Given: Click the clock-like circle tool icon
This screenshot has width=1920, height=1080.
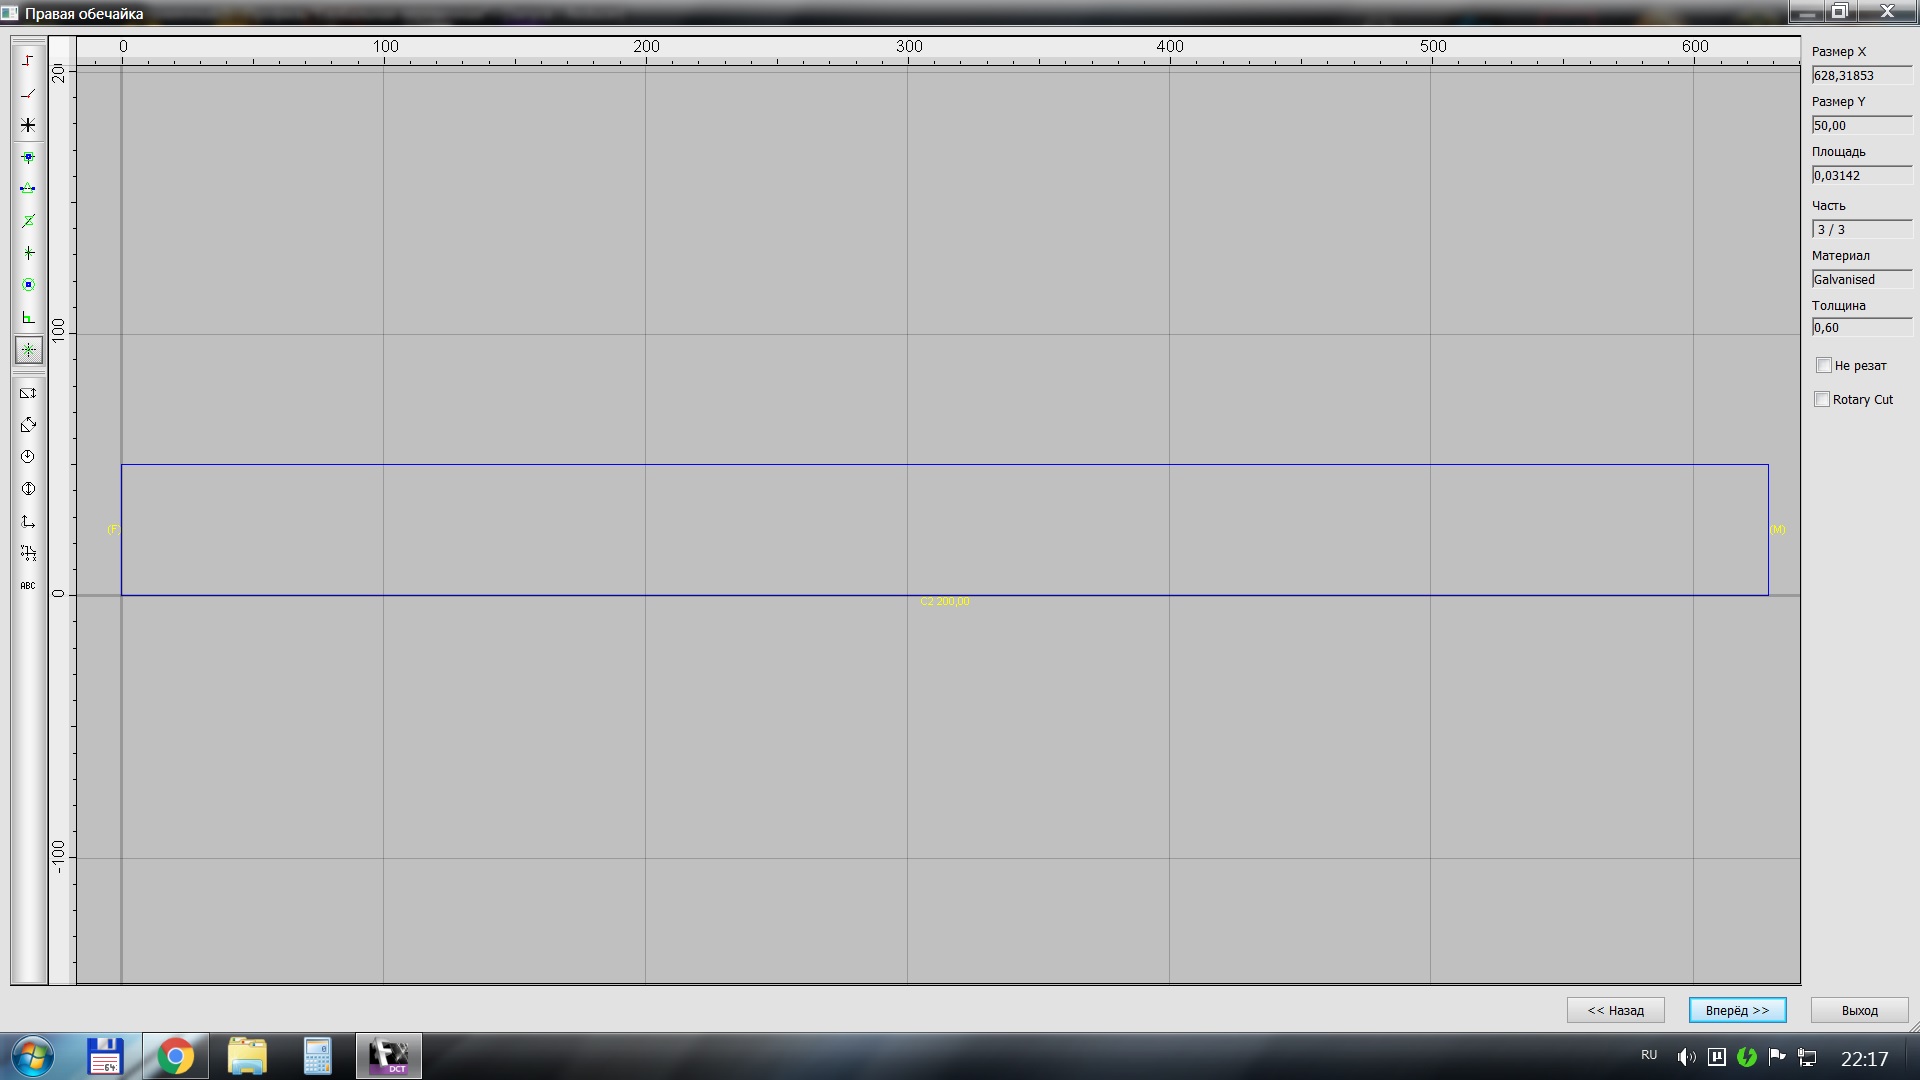Looking at the screenshot, I should coord(28,457).
